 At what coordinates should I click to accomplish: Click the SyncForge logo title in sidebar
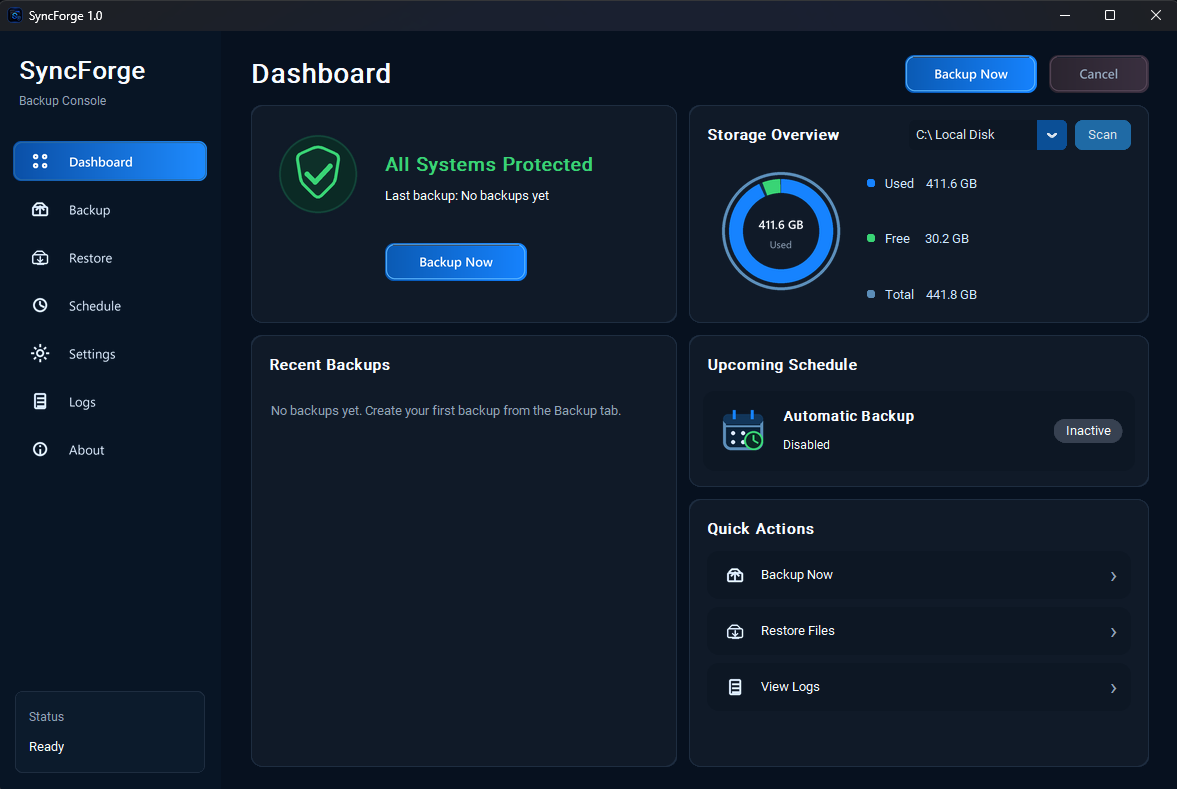[x=83, y=71]
